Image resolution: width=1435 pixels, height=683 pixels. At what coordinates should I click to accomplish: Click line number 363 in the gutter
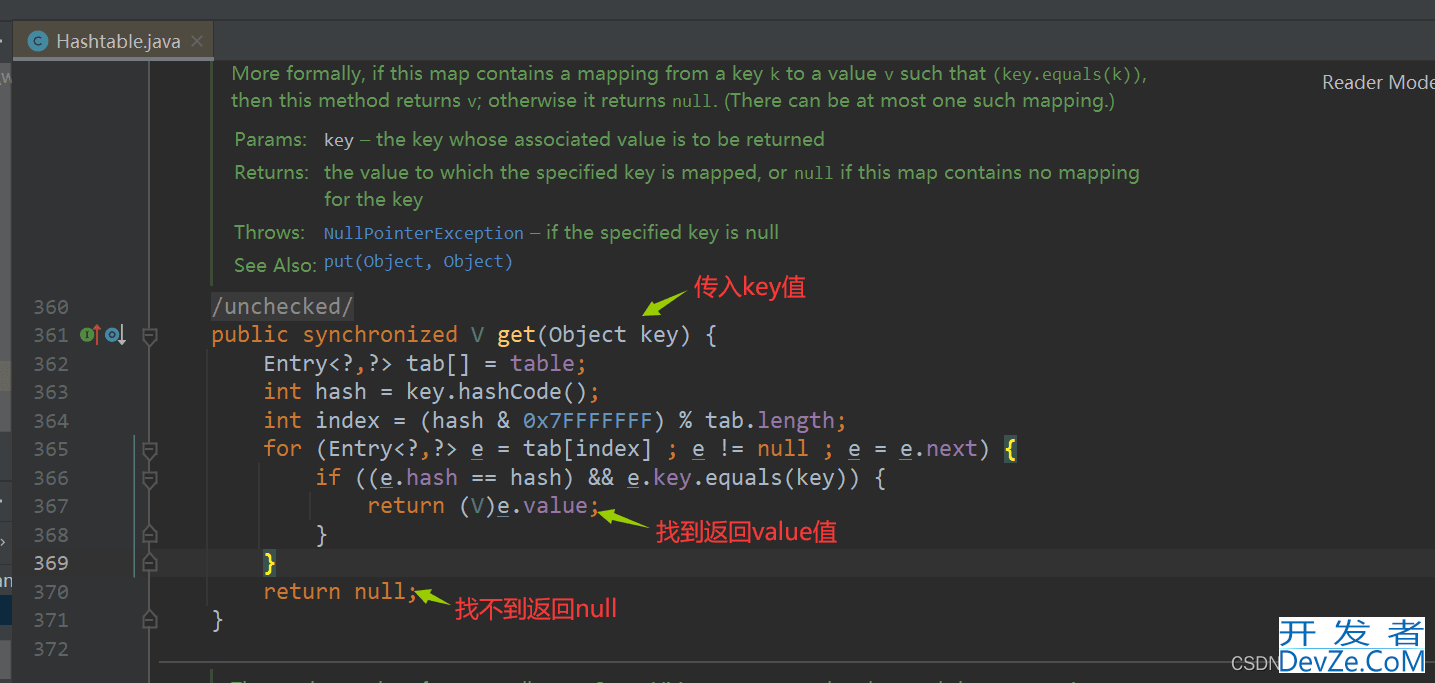51,392
